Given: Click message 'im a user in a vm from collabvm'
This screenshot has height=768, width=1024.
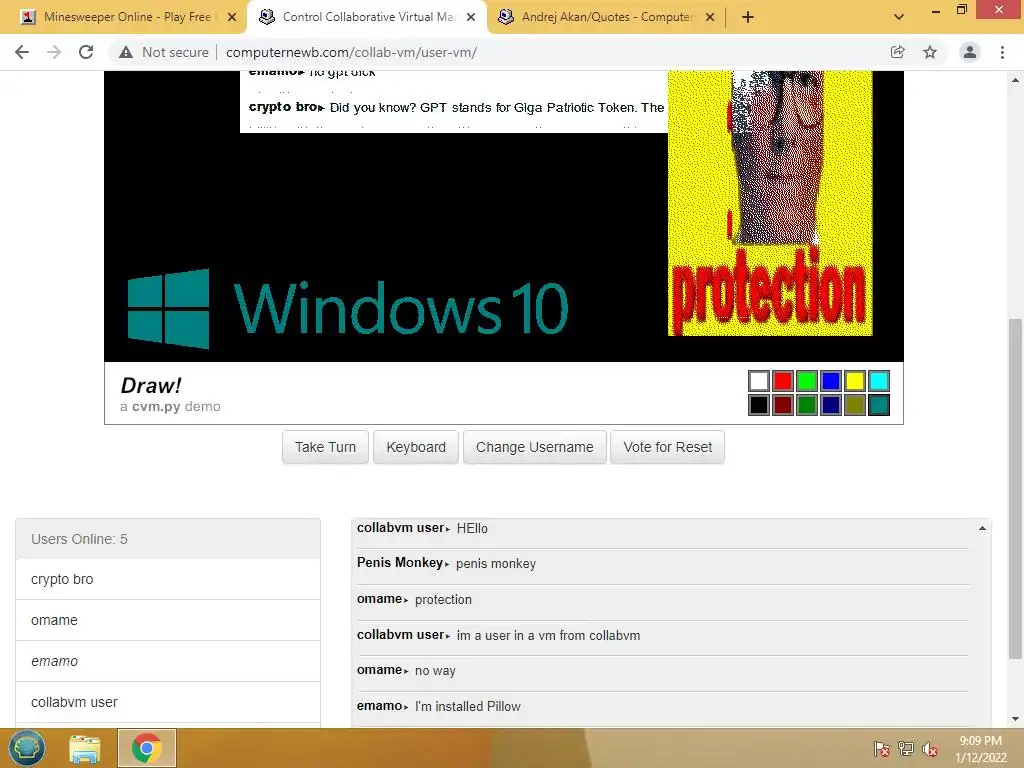Looking at the screenshot, I should [x=549, y=635].
